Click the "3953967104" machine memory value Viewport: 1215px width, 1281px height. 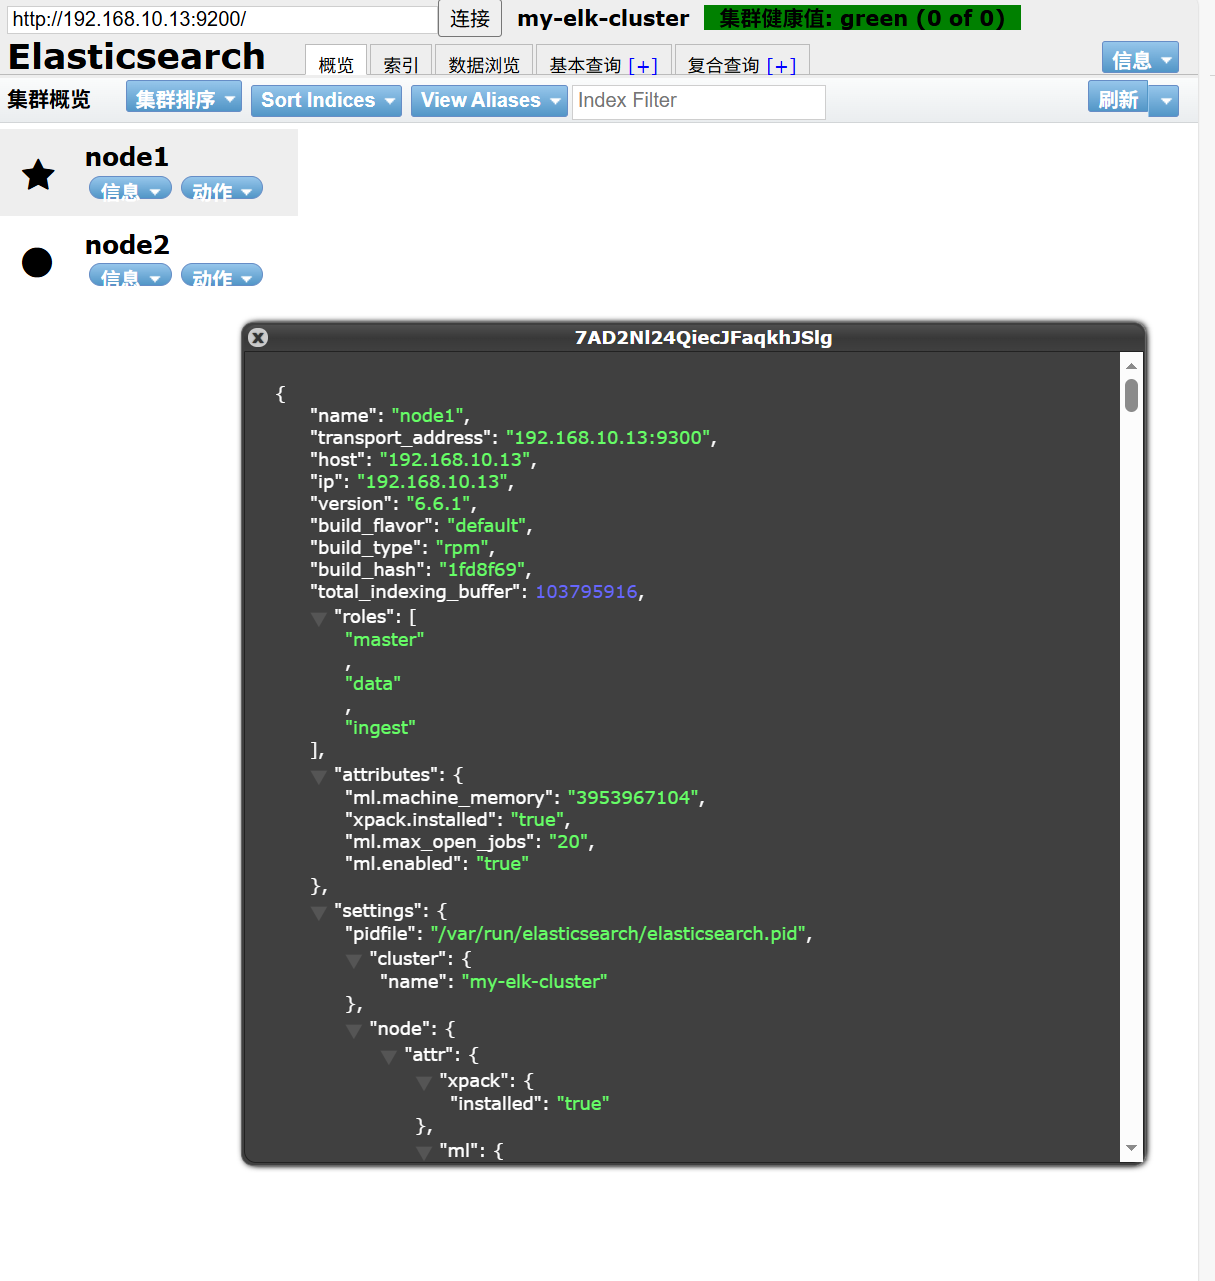633,797
